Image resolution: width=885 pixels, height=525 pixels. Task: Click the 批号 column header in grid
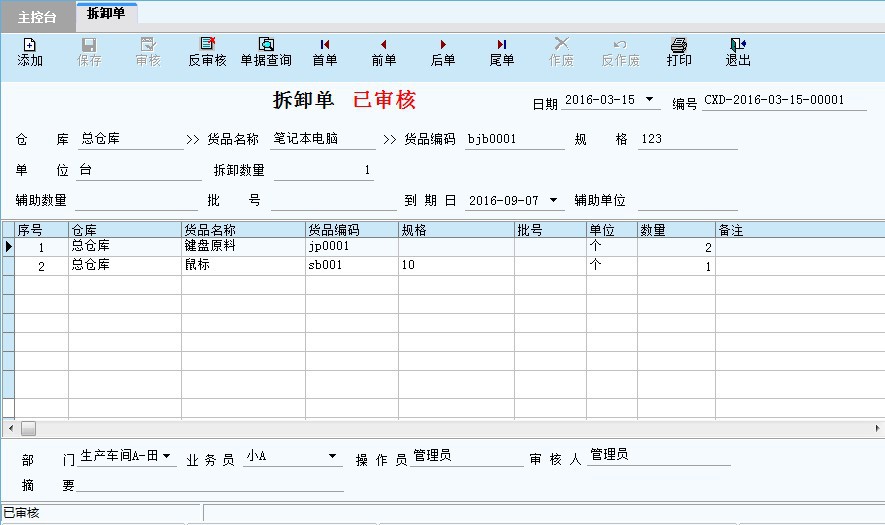(550, 230)
